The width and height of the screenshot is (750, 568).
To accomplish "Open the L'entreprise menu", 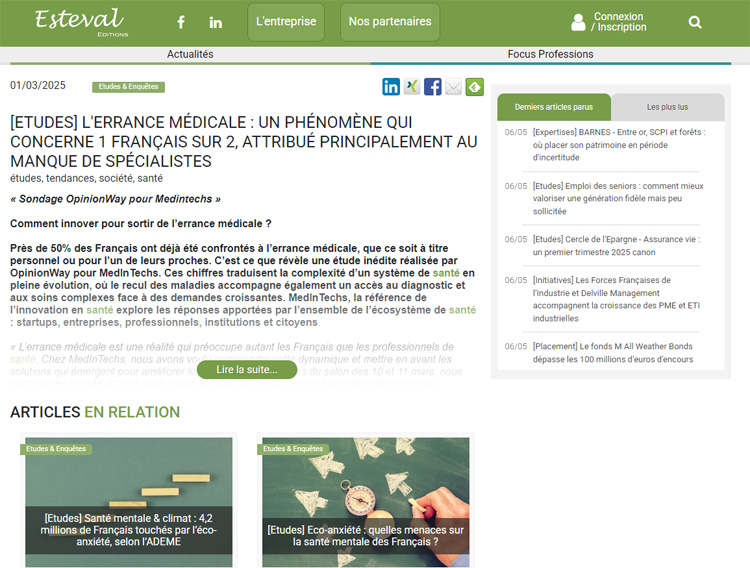I will [286, 22].
